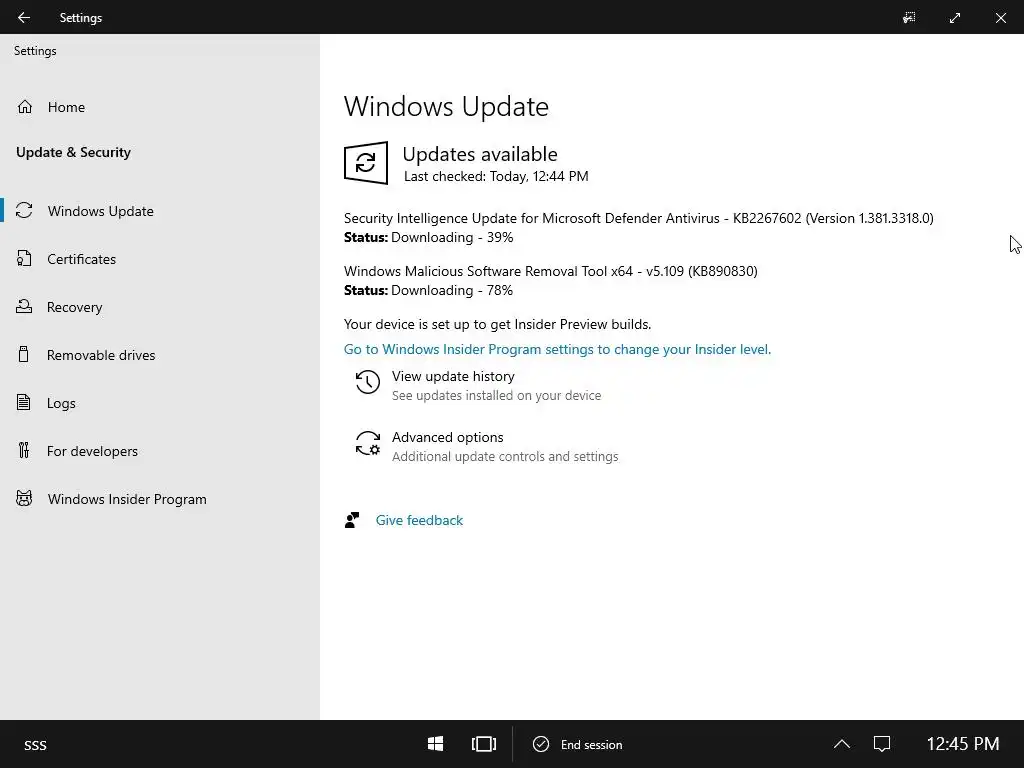Click the View update history clock icon

coord(368,382)
